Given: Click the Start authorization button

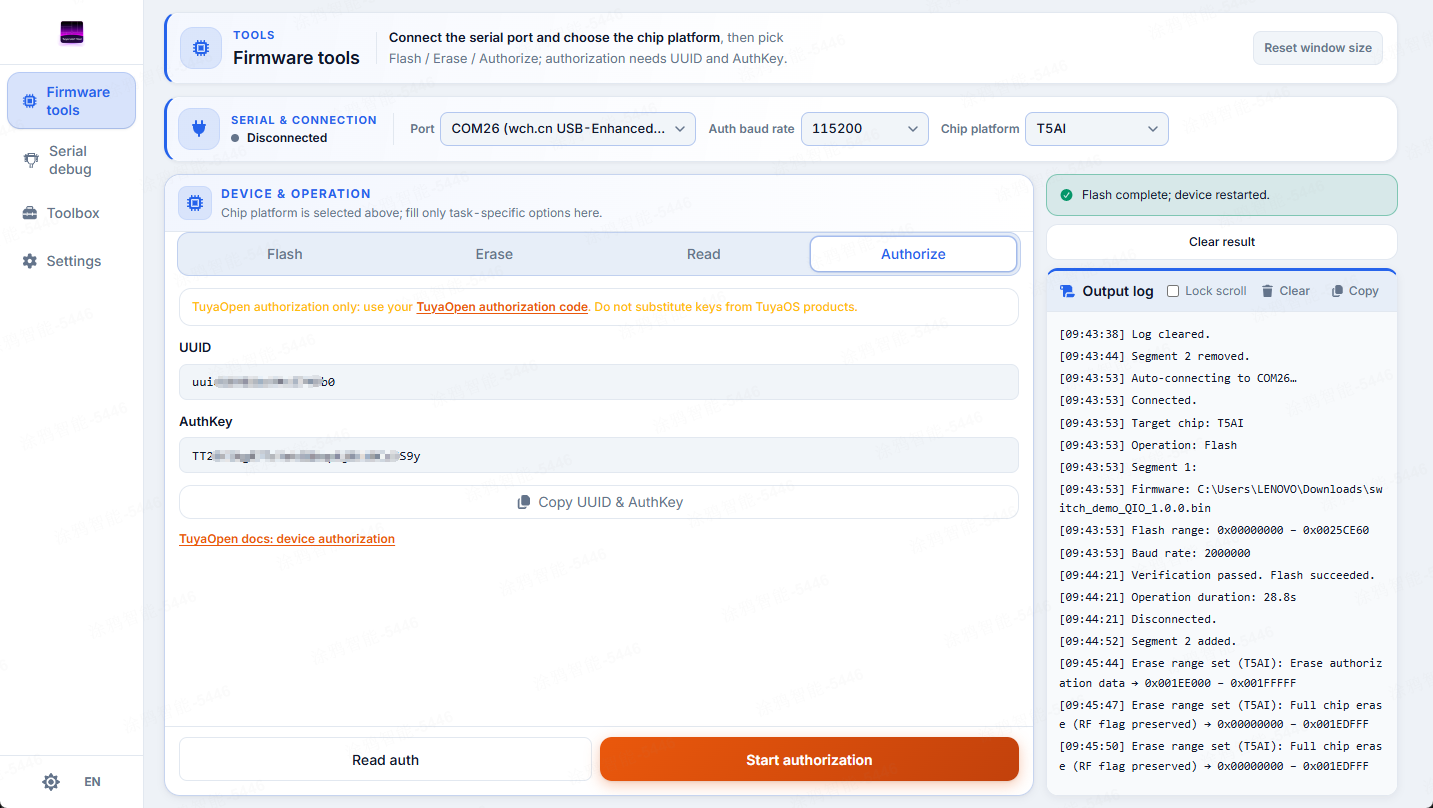Looking at the screenshot, I should click(x=809, y=760).
